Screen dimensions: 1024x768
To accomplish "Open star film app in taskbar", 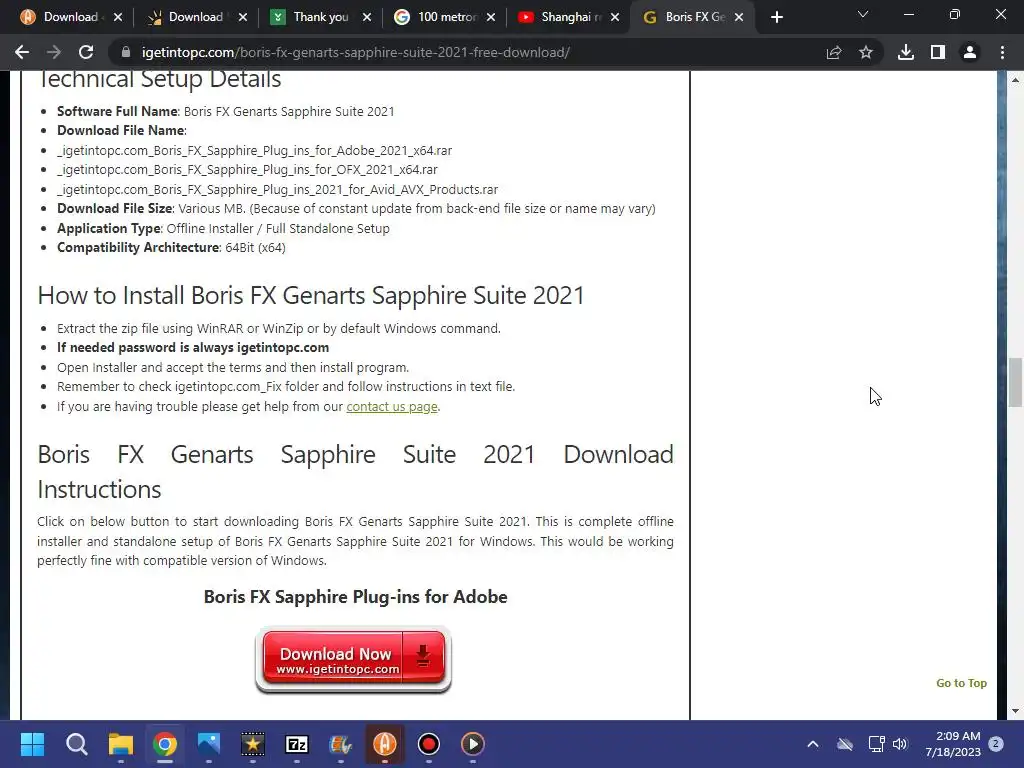I will click(x=253, y=744).
